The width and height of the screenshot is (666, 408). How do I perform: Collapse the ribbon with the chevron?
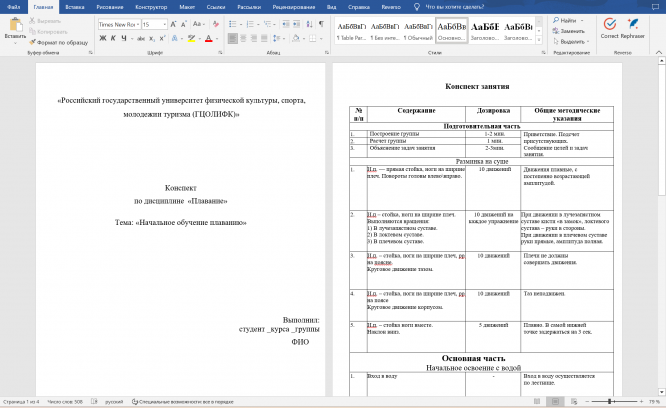[658, 53]
